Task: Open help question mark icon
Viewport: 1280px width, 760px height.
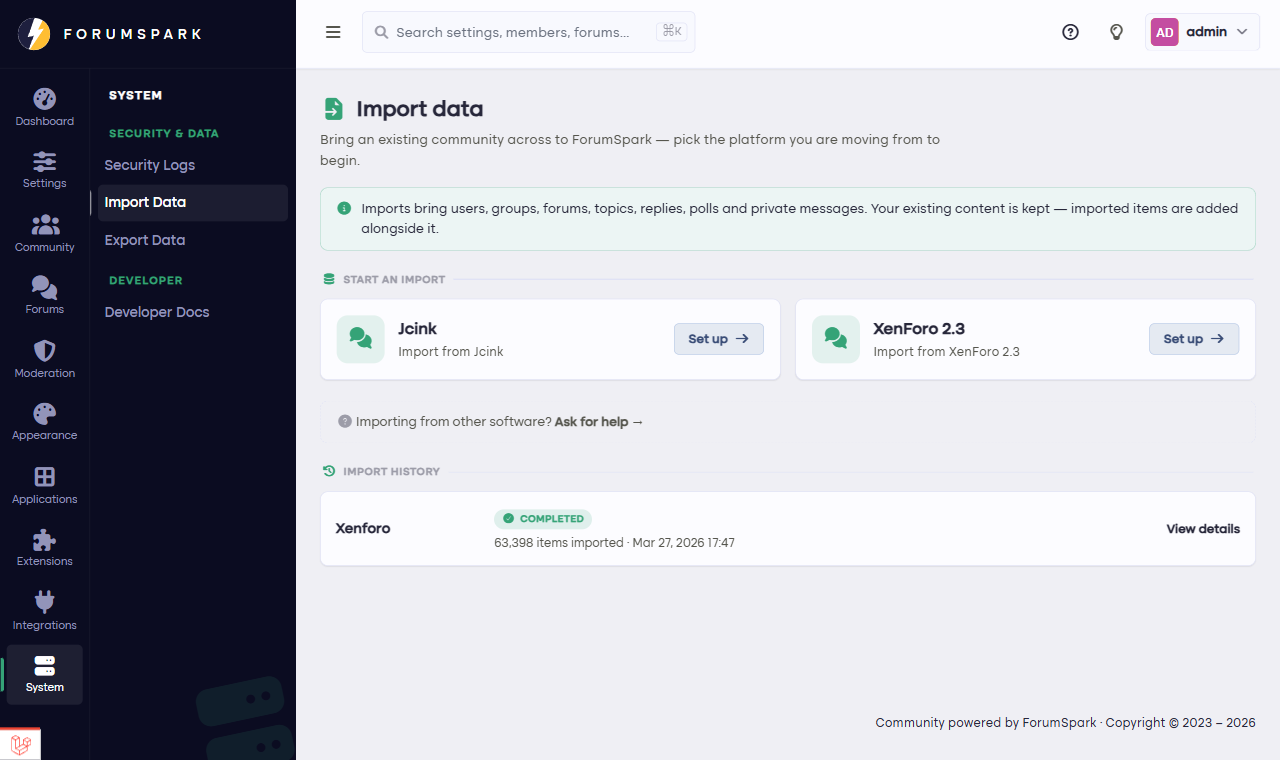Action: coord(1070,32)
